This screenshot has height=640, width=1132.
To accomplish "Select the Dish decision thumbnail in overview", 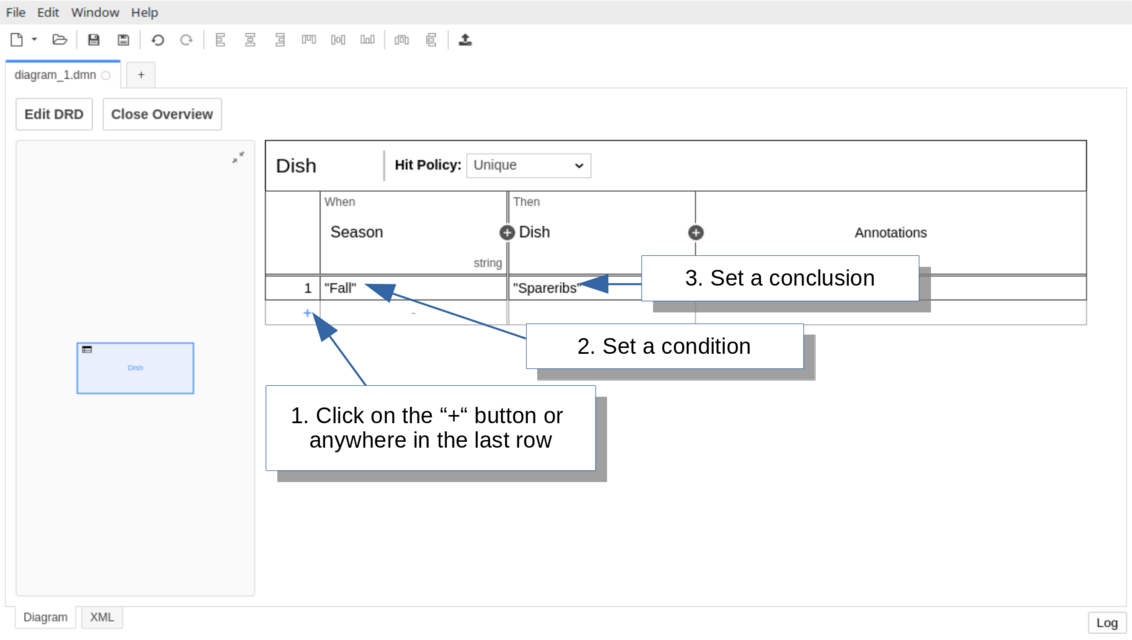I will [135, 368].
